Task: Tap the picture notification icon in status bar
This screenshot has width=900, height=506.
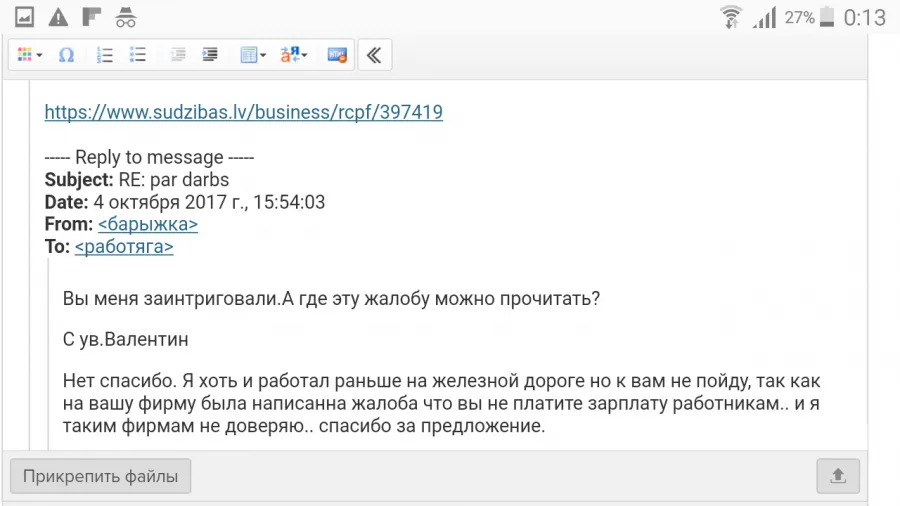Action: [x=24, y=17]
